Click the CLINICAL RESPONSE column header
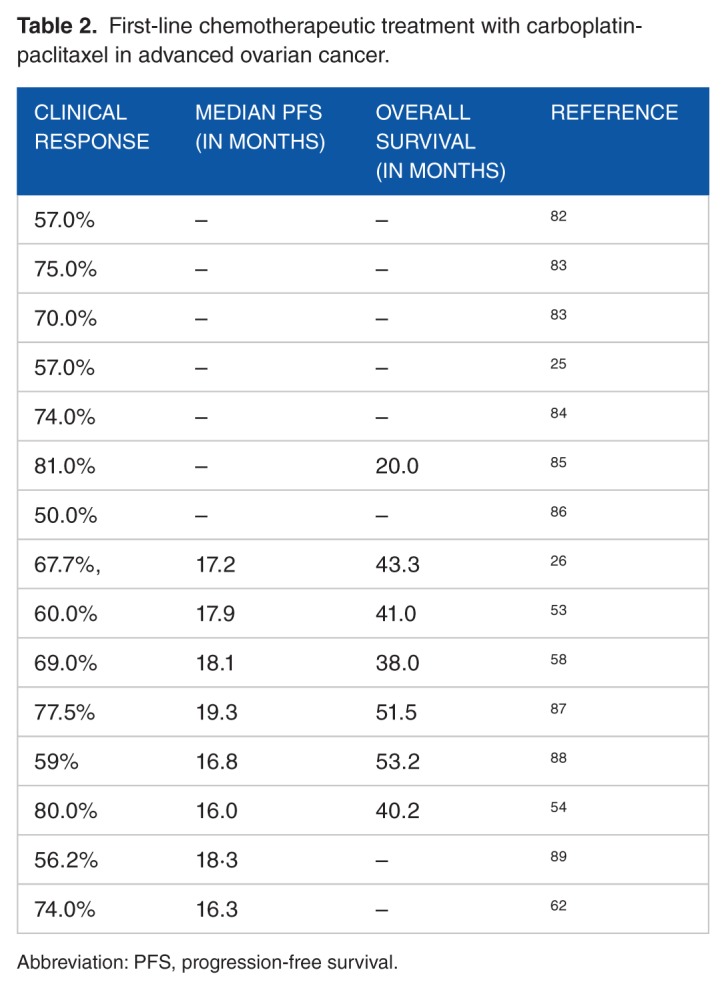Image resolution: width=726 pixels, height=990 pixels. (x=92, y=127)
